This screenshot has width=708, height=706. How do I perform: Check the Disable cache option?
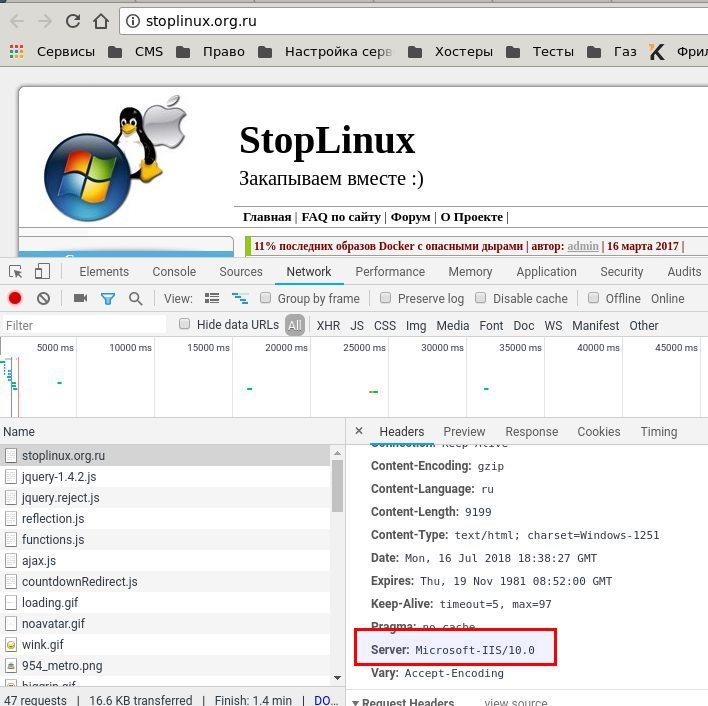pyautogui.click(x=480, y=298)
